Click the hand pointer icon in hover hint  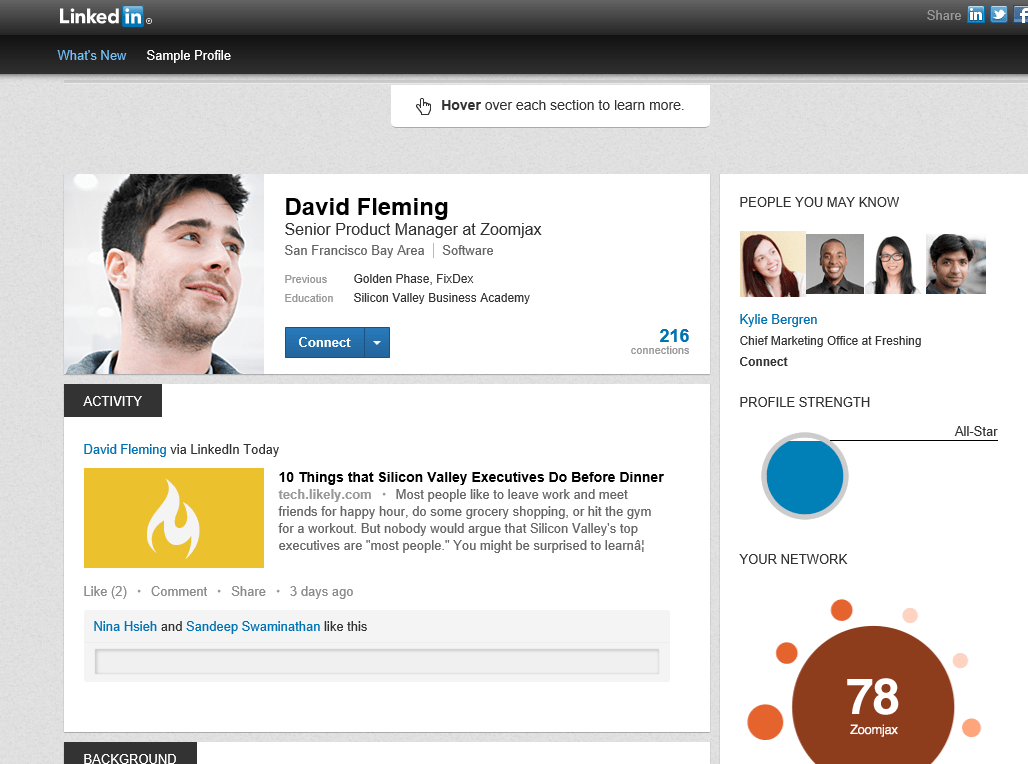click(x=424, y=106)
